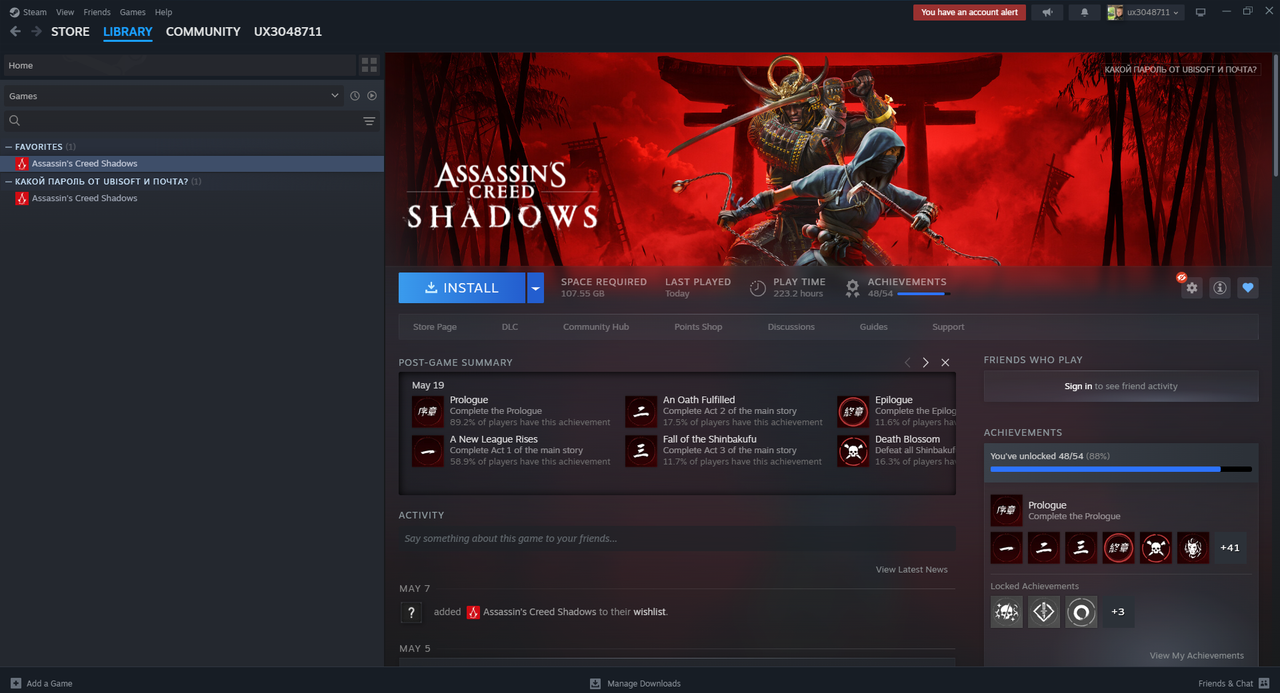Toggle ready-to-play filter icon

point(372,96)
